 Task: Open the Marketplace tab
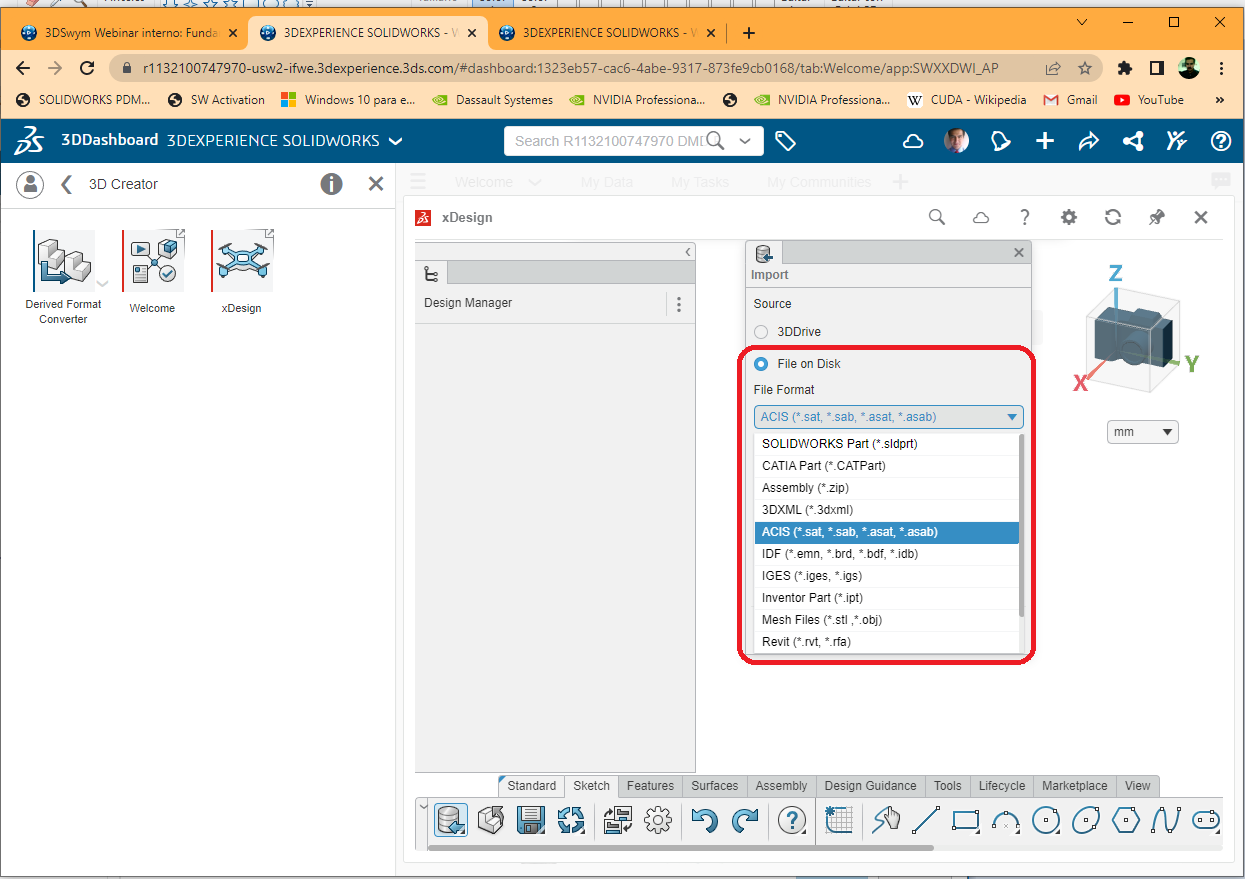pos(1075,786)
